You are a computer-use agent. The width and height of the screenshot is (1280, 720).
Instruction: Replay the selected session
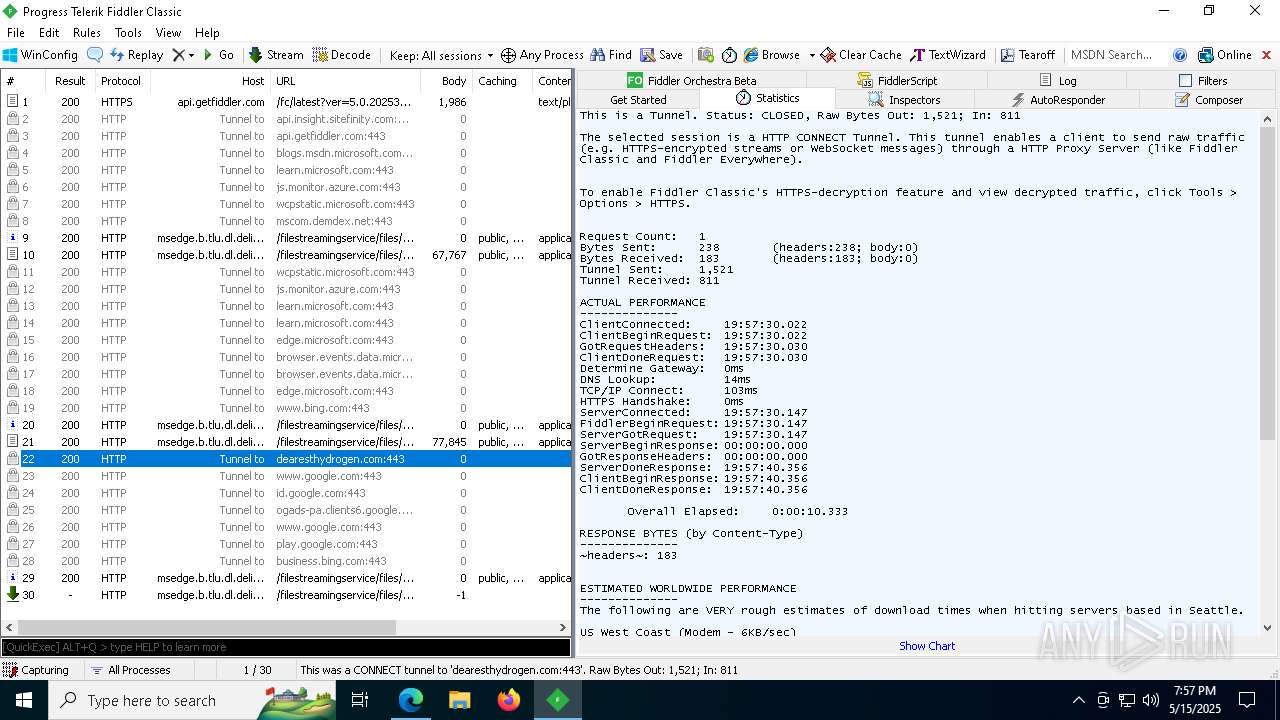136,55
